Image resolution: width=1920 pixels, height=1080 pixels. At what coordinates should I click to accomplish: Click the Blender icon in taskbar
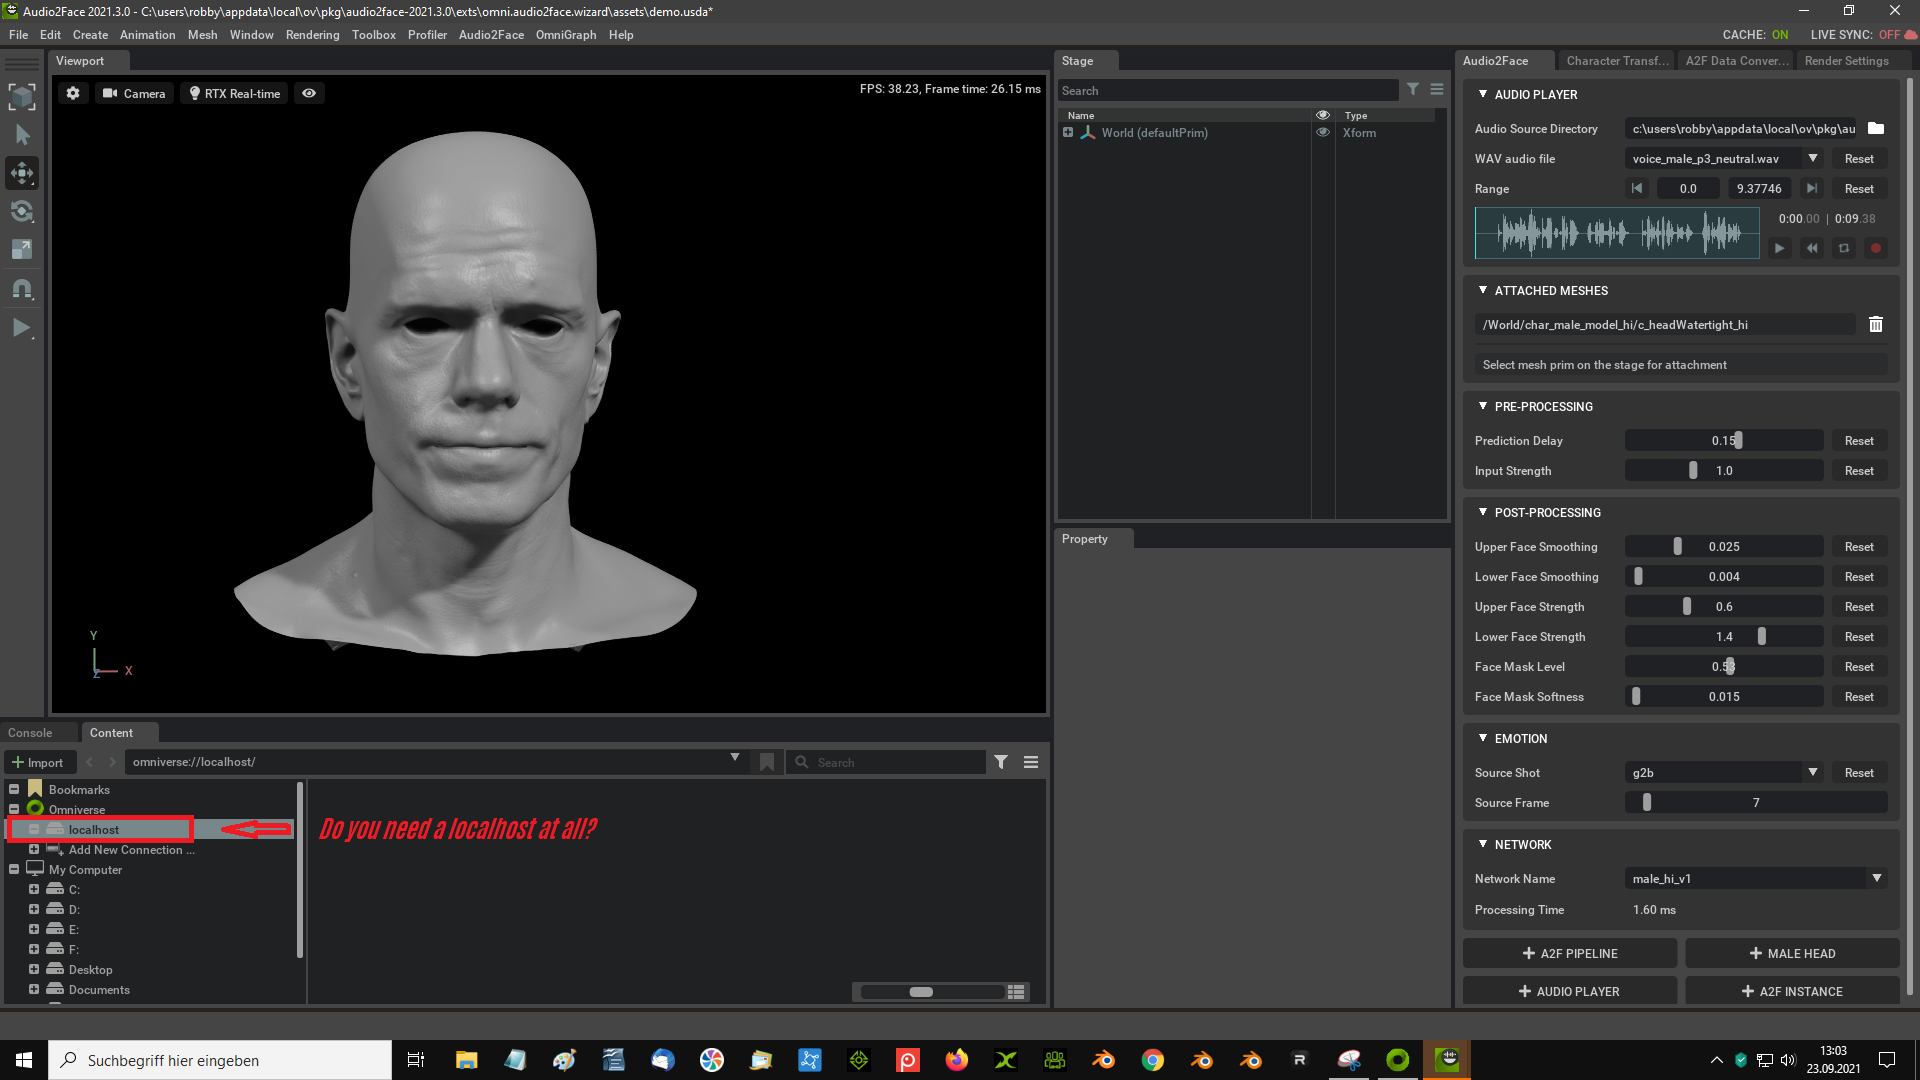point(1104,1059)
